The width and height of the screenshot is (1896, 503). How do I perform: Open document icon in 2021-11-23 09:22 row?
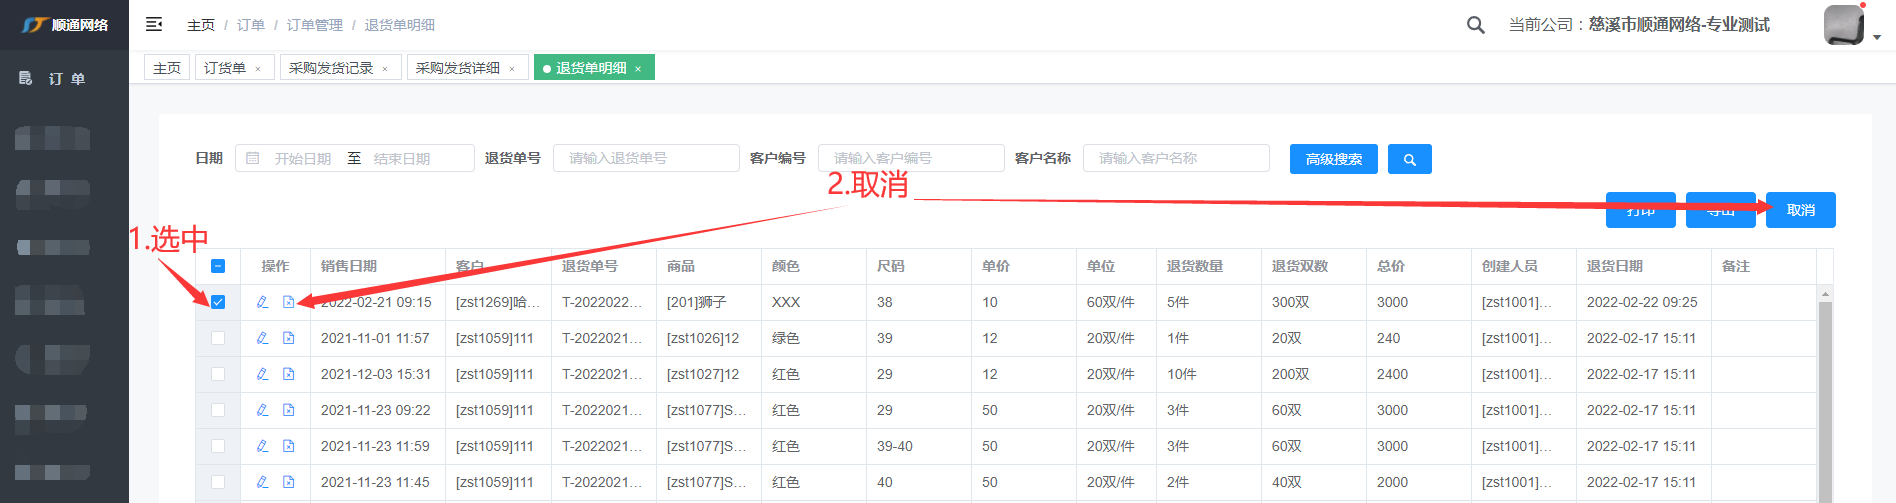[288, 410]
